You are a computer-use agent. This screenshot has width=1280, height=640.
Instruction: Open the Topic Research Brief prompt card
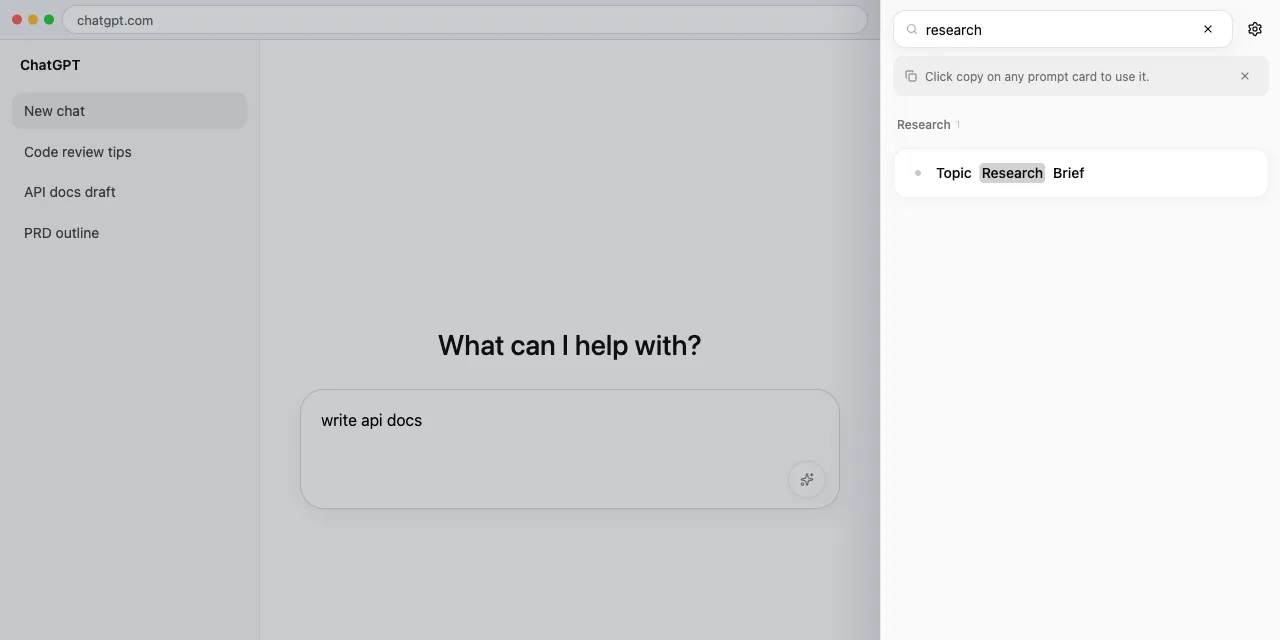[1081, 173]
